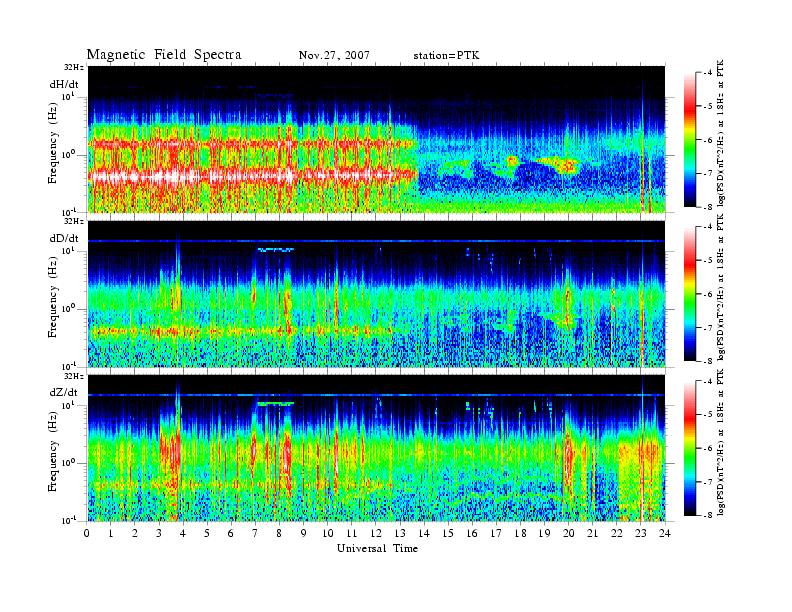The width and height of the screenshot is (792, 612).
Task: Click the color scale bar beside dH/dt panel
Action: pos(690,140)
